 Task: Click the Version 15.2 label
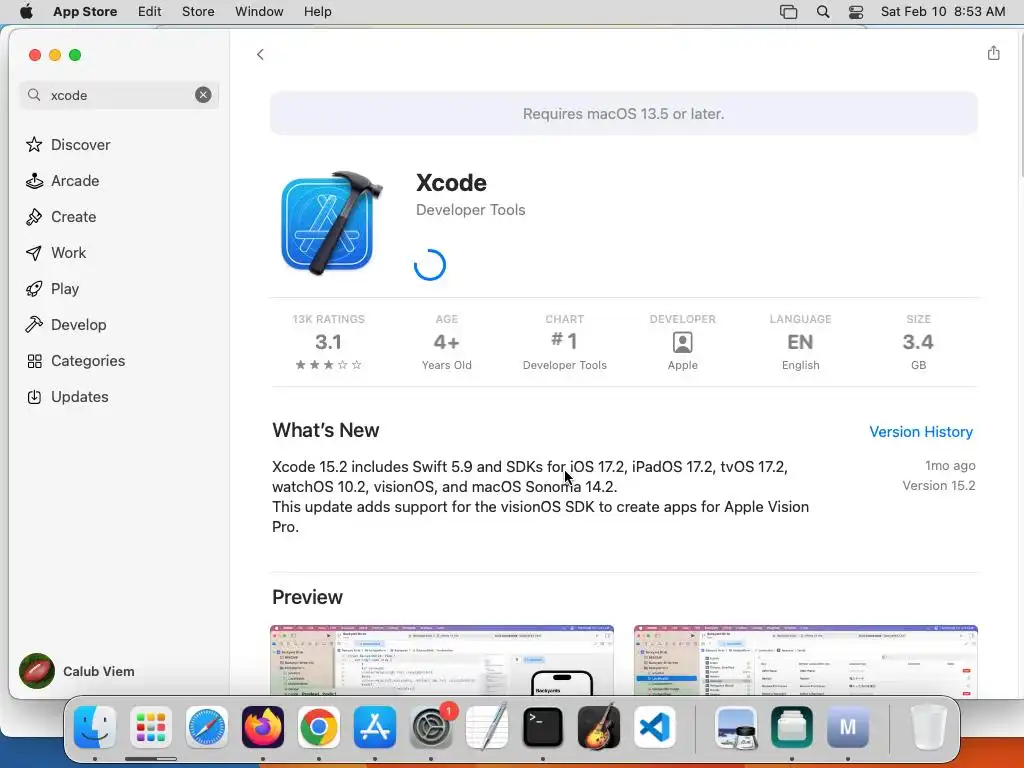click(938, 485)
